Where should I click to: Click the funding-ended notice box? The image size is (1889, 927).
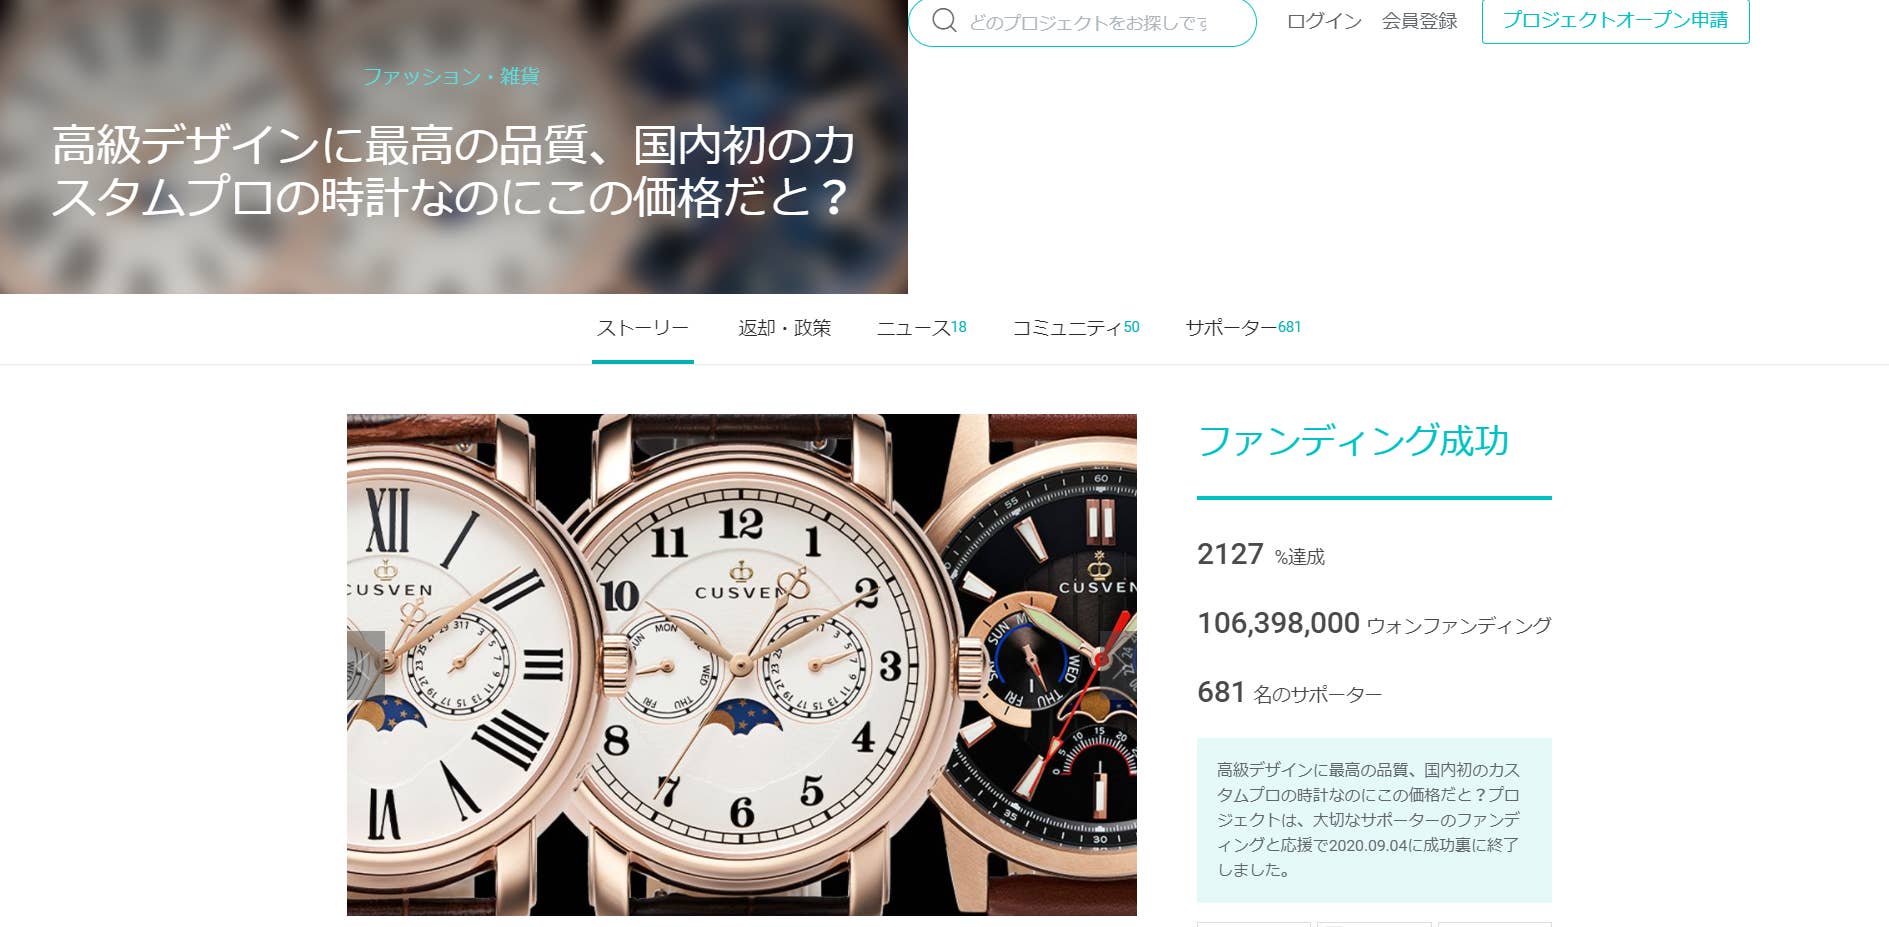tap(1374, 820)
